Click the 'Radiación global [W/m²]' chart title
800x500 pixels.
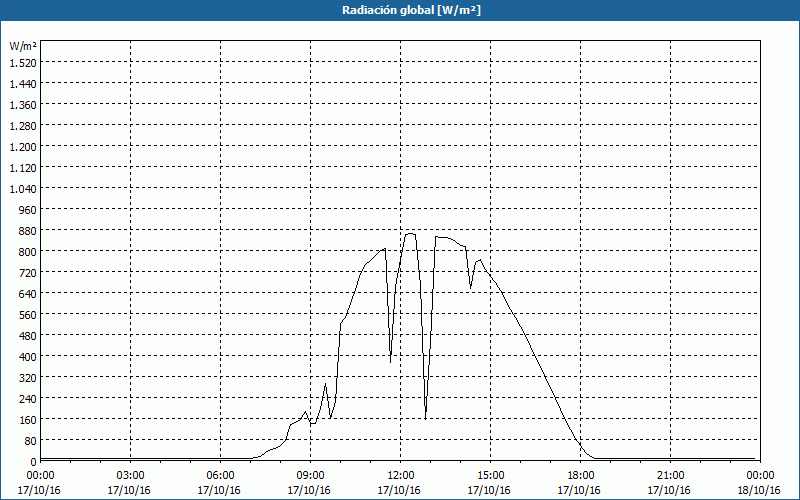(x=411, y=10)
